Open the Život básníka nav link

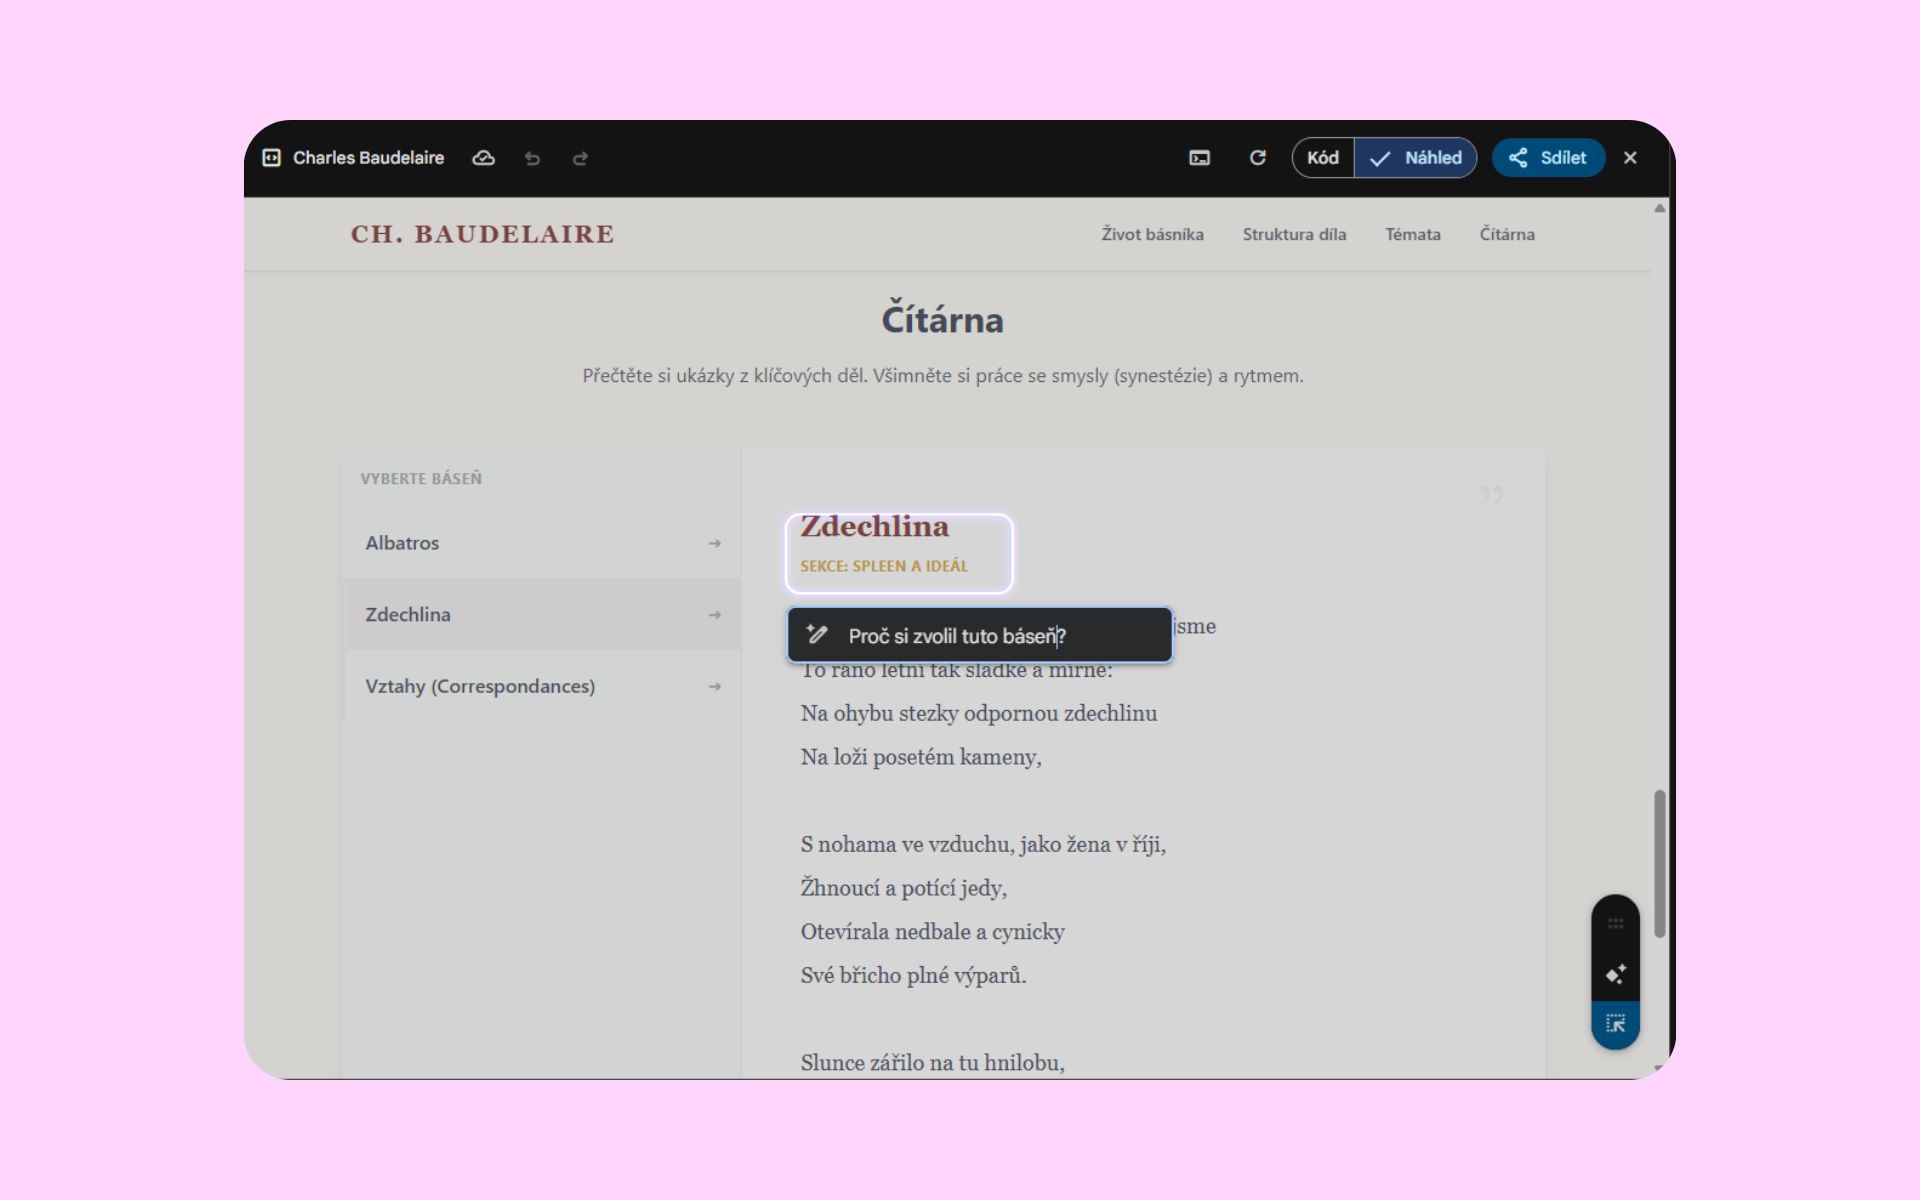click(1152, 234)
